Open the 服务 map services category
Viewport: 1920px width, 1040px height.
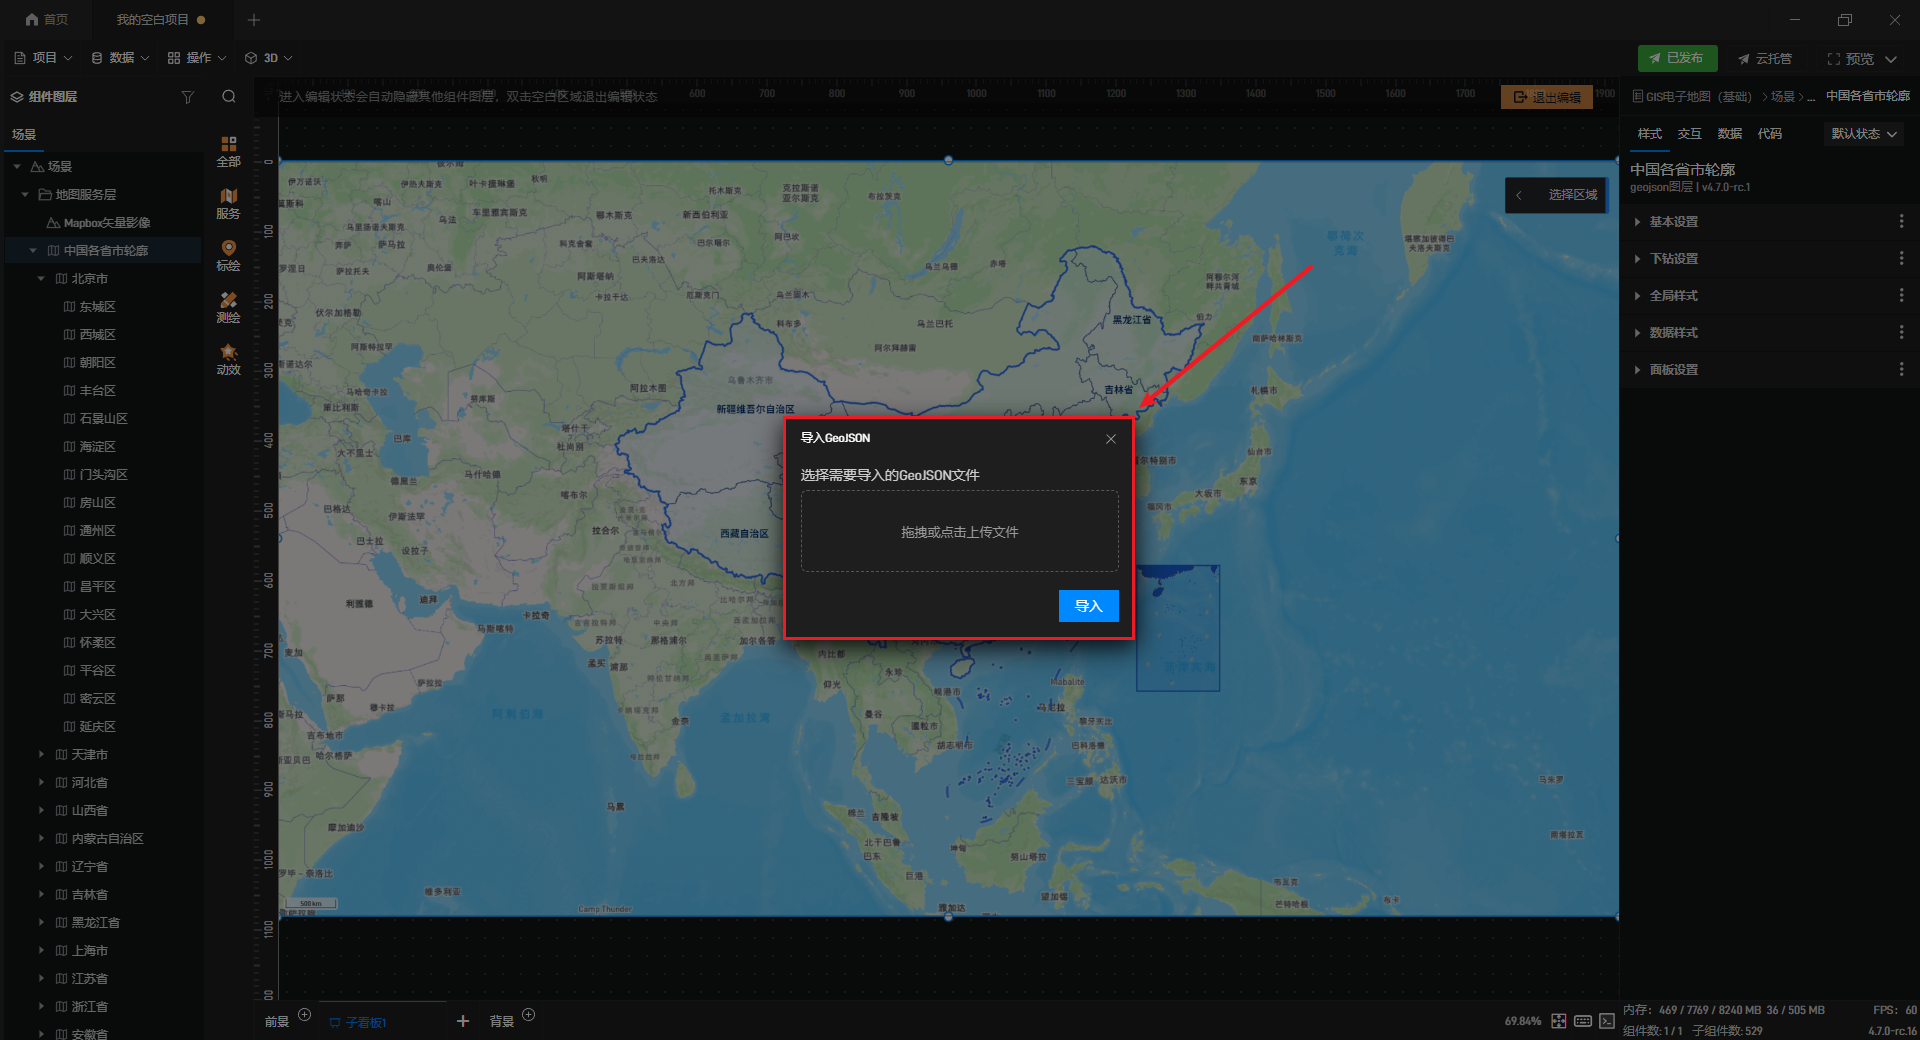pyautogui.click(x=229, y=203)
